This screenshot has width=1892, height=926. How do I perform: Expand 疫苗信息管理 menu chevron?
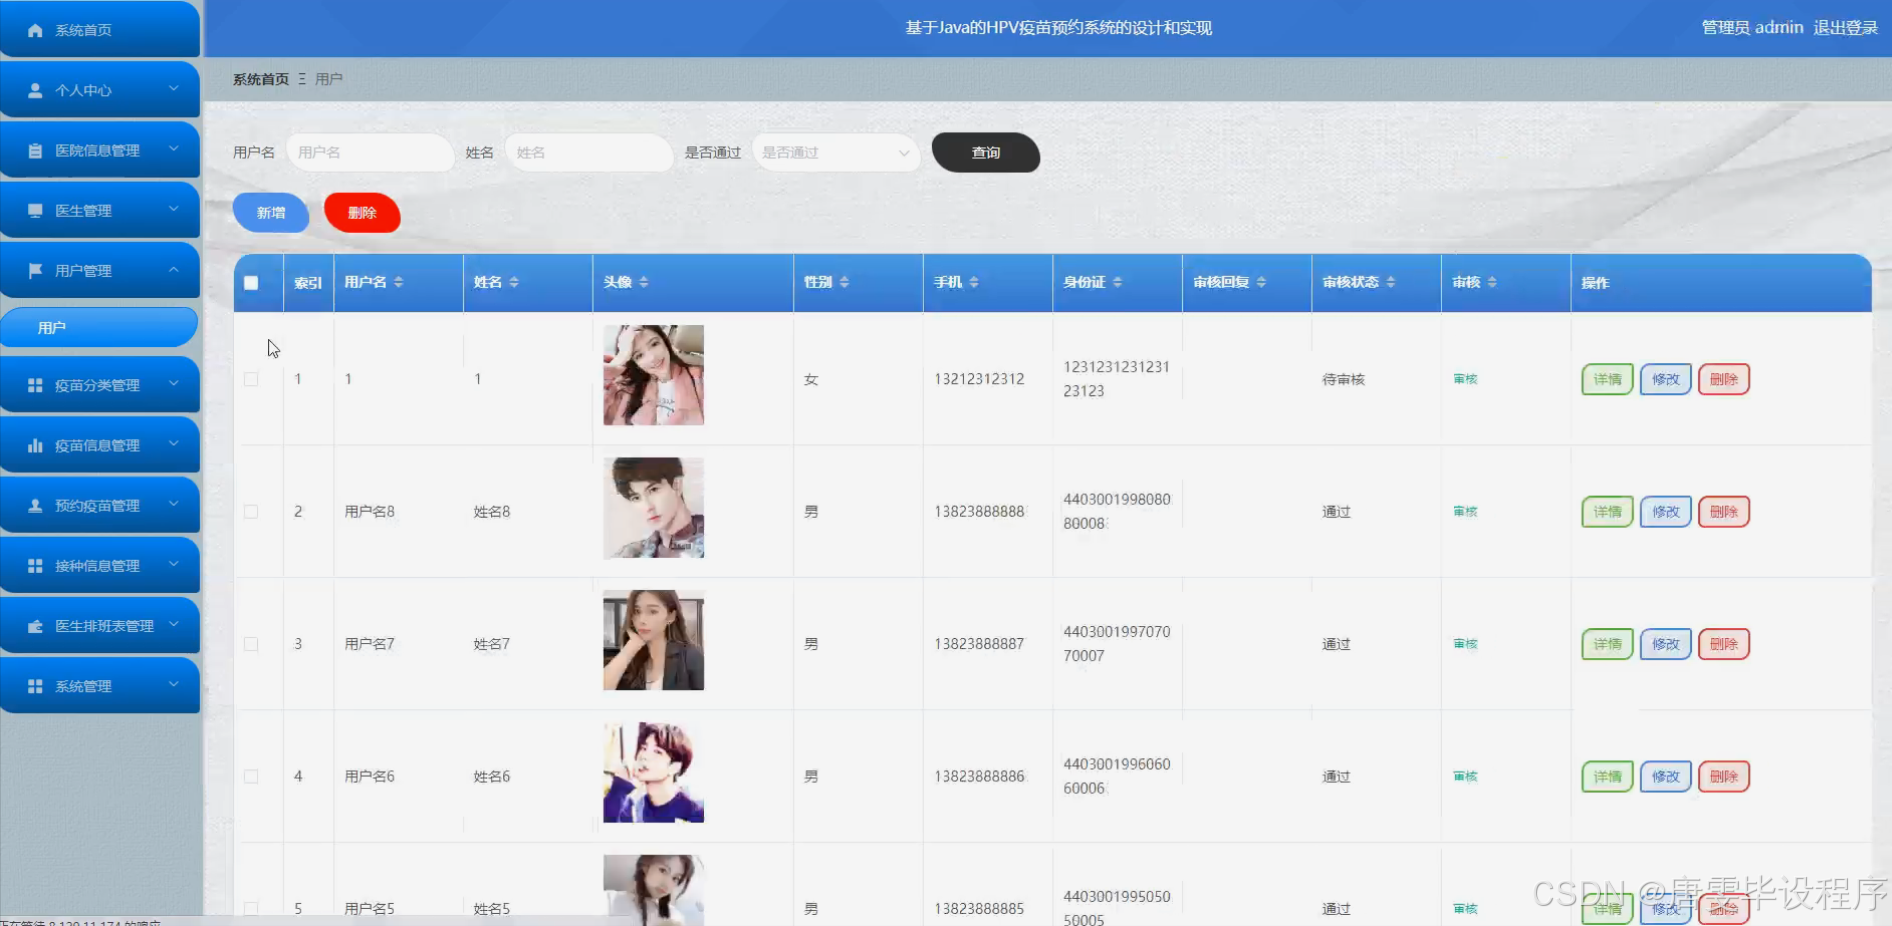click(174, 444)
